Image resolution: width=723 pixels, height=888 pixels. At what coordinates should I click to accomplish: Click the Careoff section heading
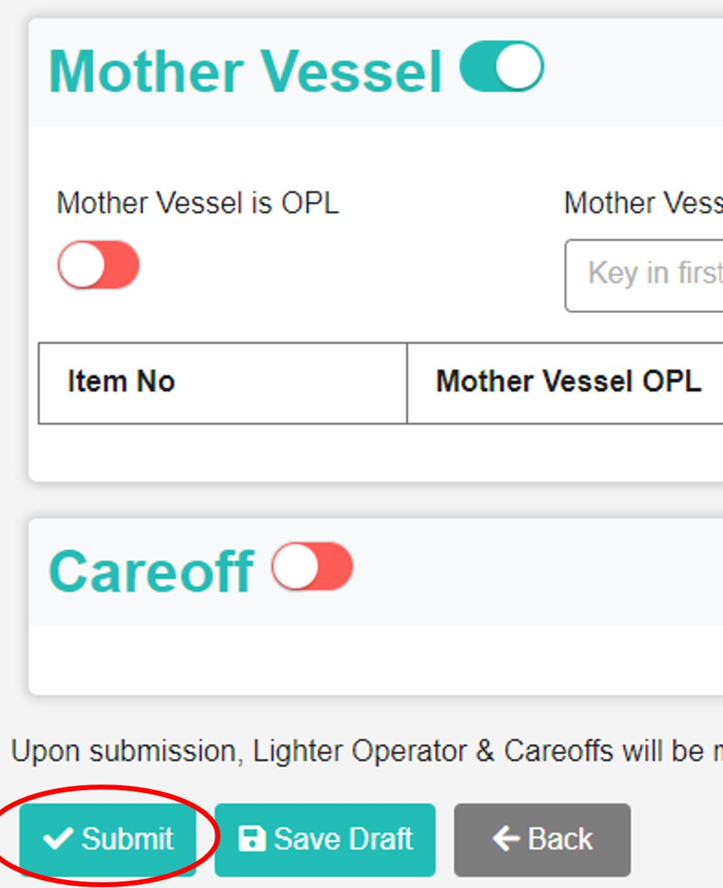(150, 570)
